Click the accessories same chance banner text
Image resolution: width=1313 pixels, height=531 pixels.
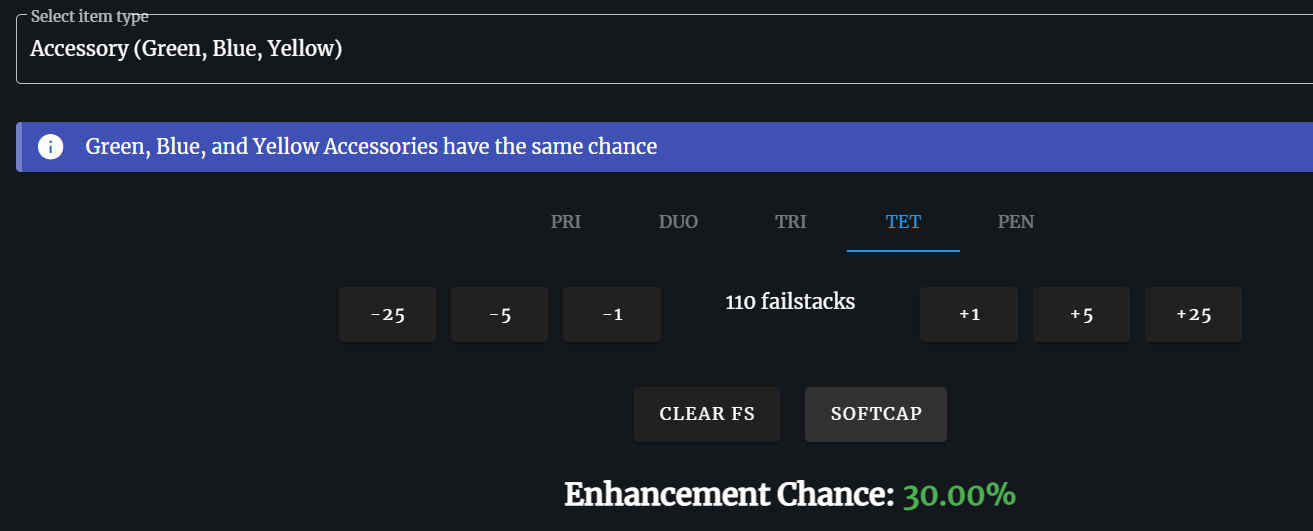tap(371, 147)
